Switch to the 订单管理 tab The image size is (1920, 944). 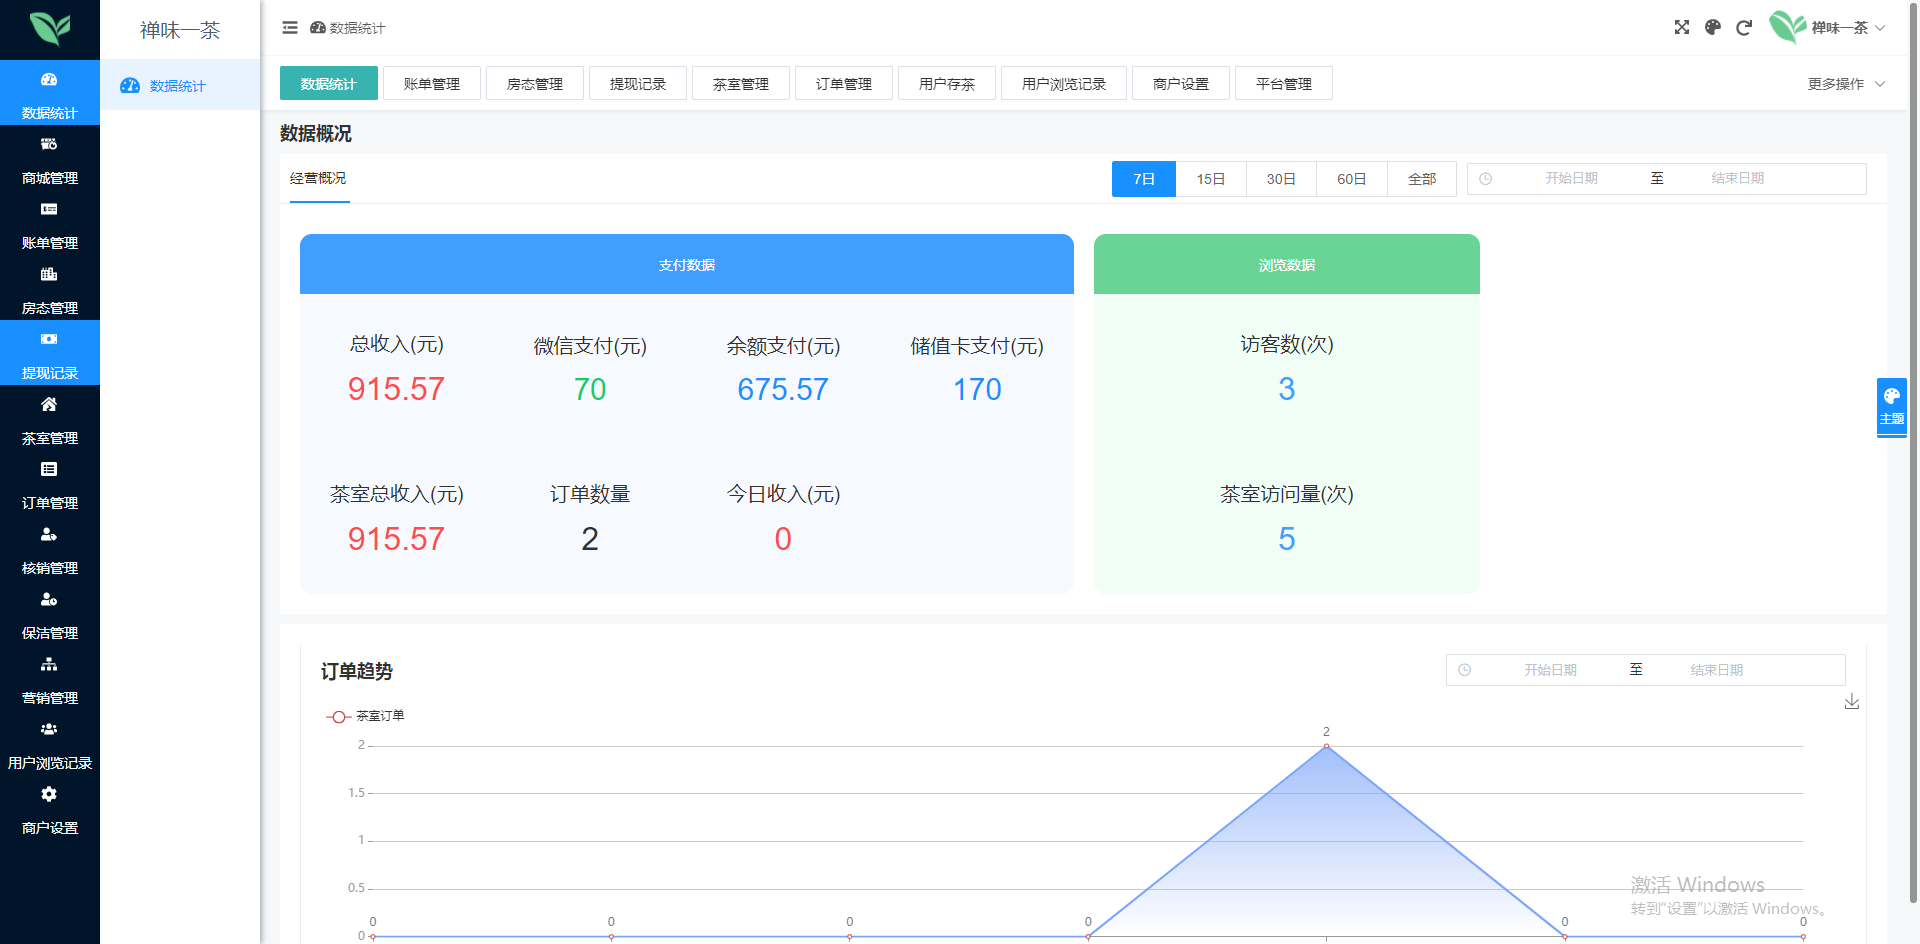[x=843, y=84]
